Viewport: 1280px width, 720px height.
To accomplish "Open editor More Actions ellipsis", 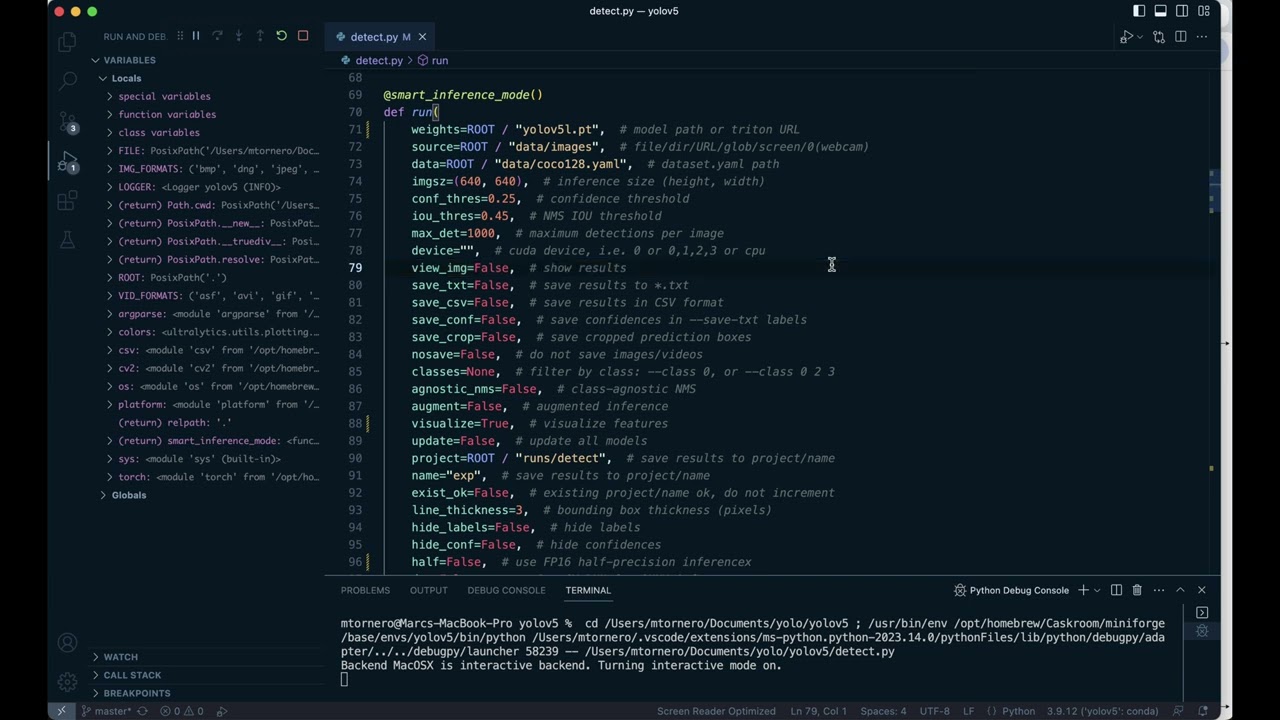I will [1202, 37].
